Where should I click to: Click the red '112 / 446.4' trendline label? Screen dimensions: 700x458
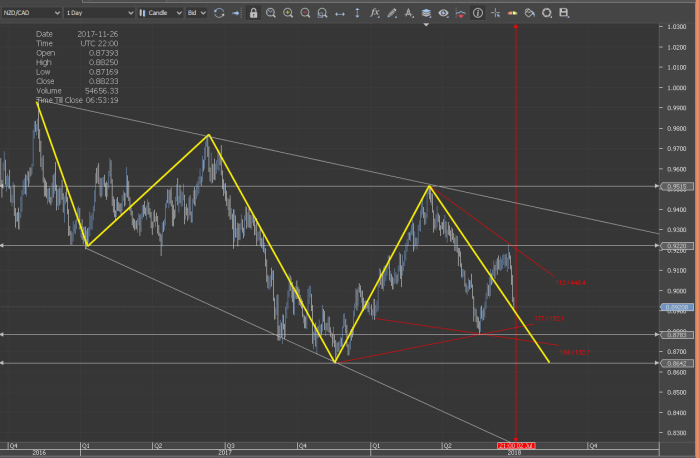[x=570, y=283]
